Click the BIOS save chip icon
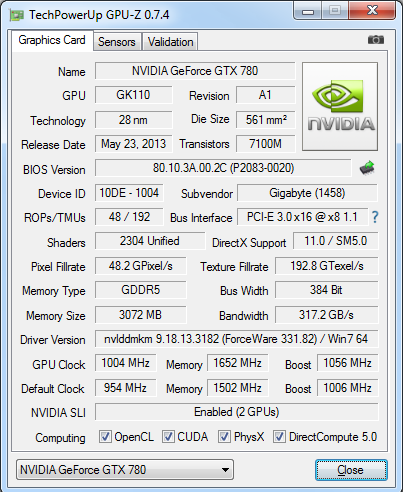 pos(367,168)
